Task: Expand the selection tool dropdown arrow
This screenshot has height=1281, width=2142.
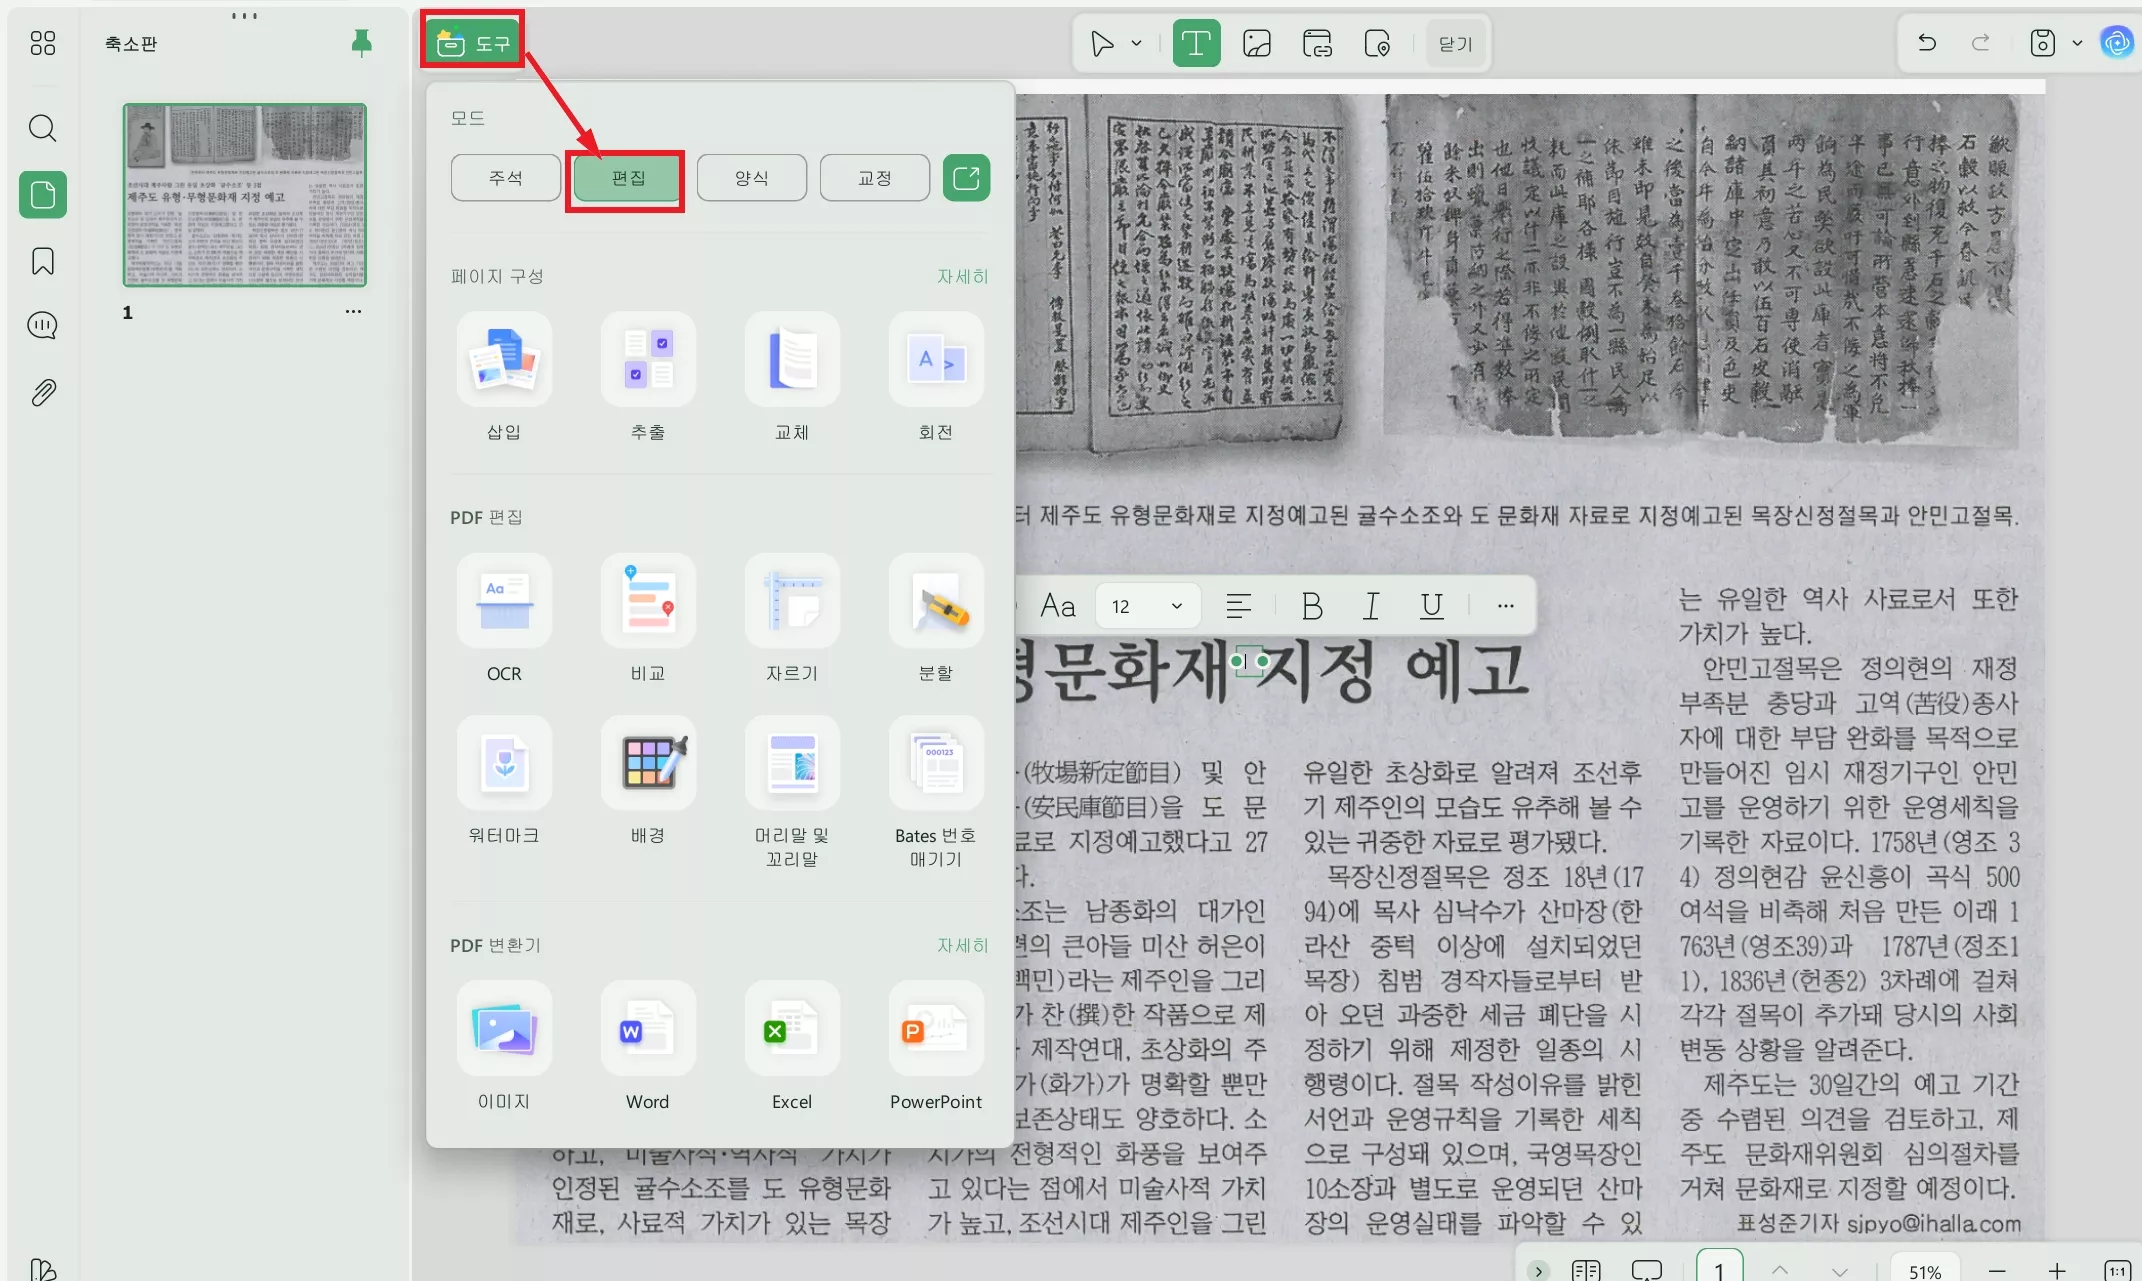Action: (1135, 43)
